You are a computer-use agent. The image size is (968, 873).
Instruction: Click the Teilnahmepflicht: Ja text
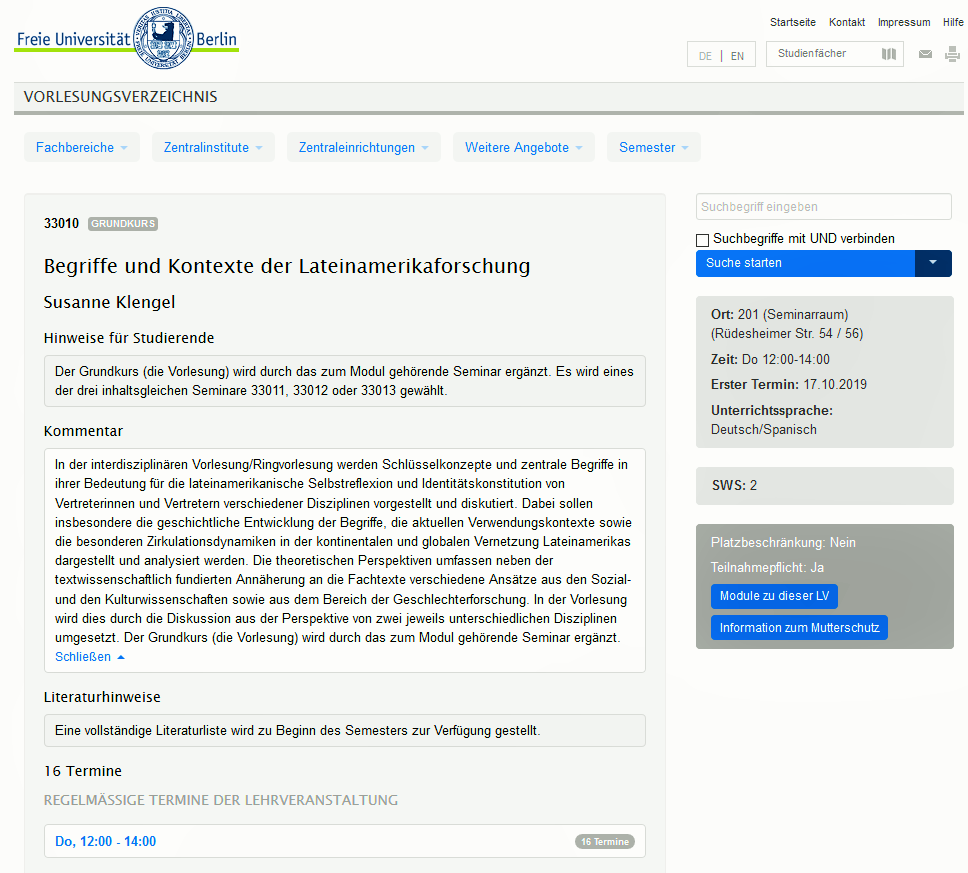tap(767, 567)
